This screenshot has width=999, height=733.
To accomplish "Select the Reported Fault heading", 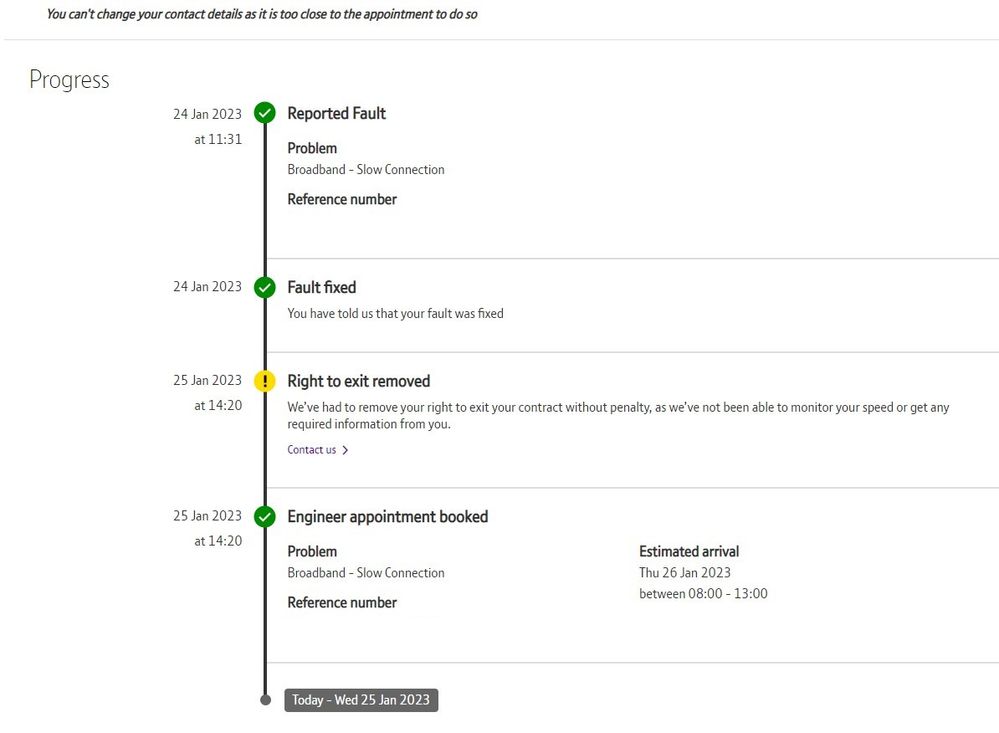I will tap(336, 114).
